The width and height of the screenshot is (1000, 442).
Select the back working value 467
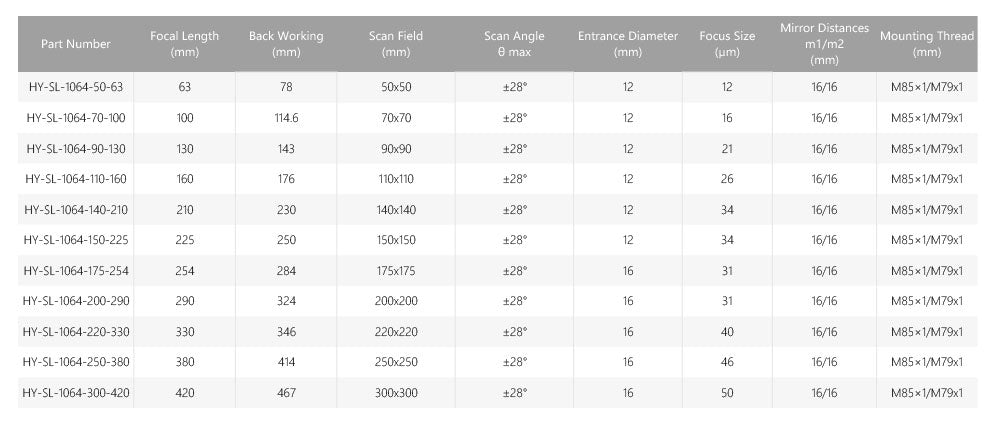(286, 393)
